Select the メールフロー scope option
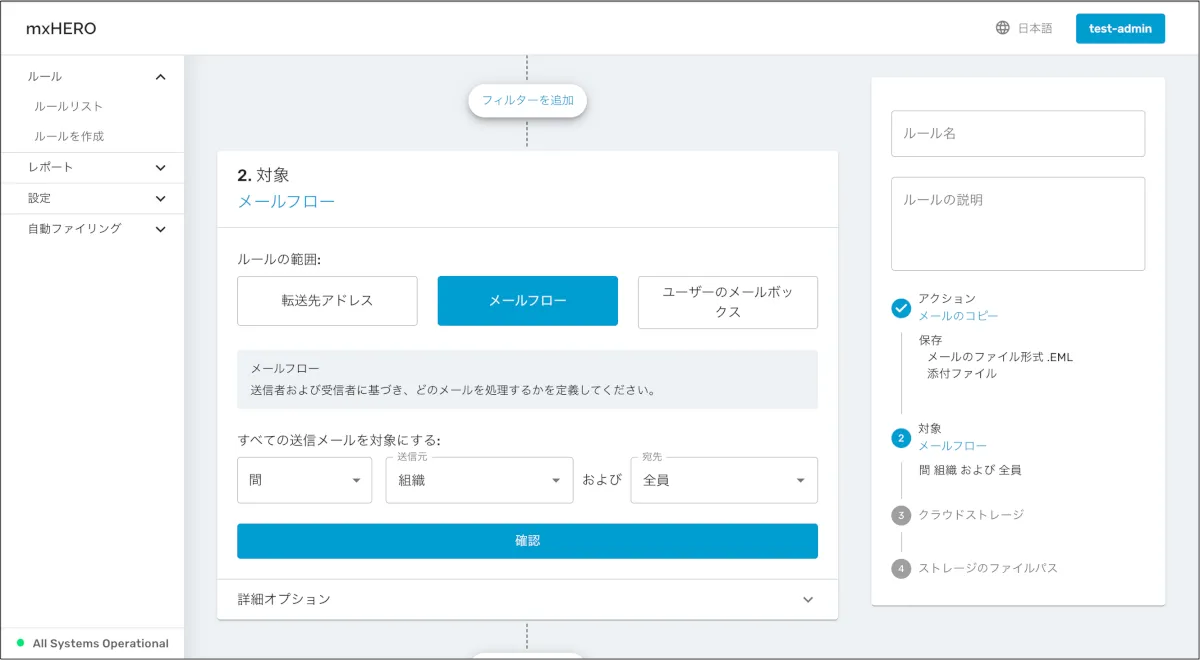The image size is (1200, 660). pyautogui.click(x=527, y=301)
